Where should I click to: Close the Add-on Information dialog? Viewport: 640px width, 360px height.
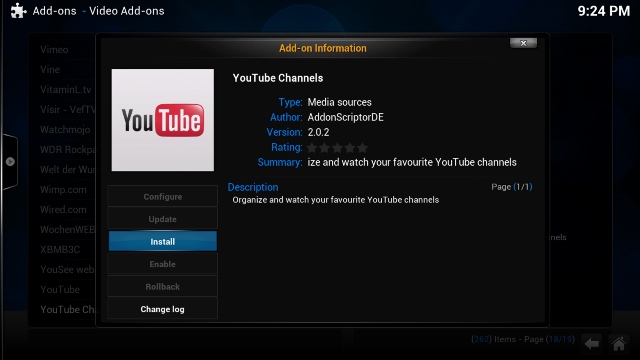(523, 43)
